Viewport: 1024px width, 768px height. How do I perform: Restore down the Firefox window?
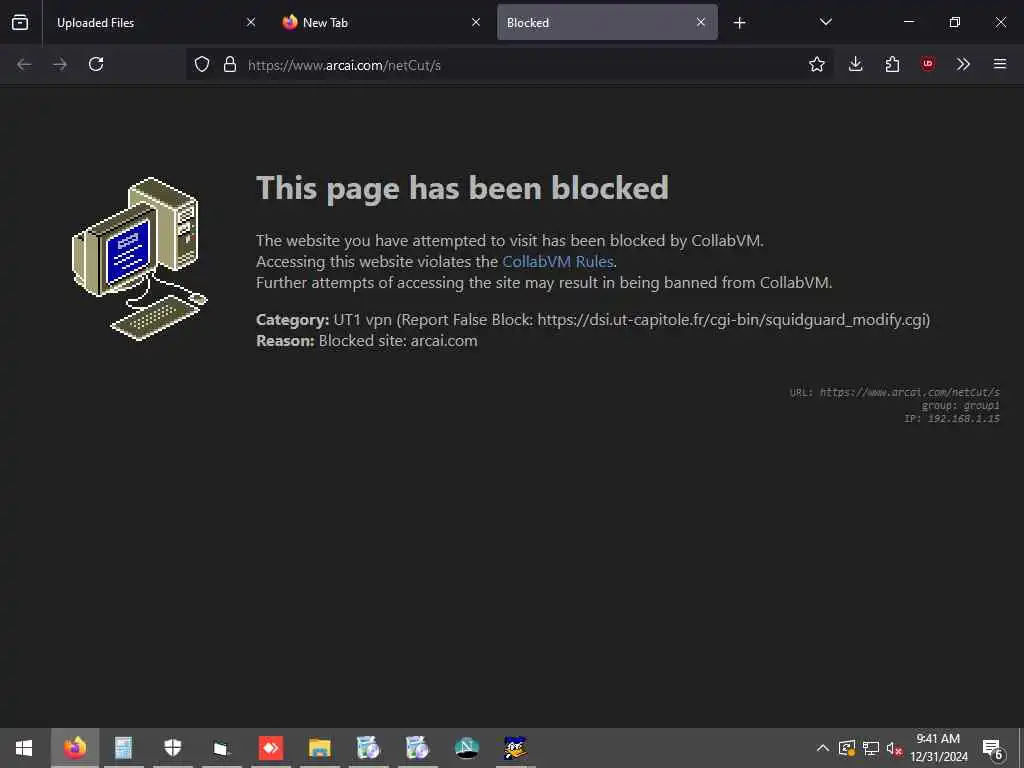pos(955,22)
